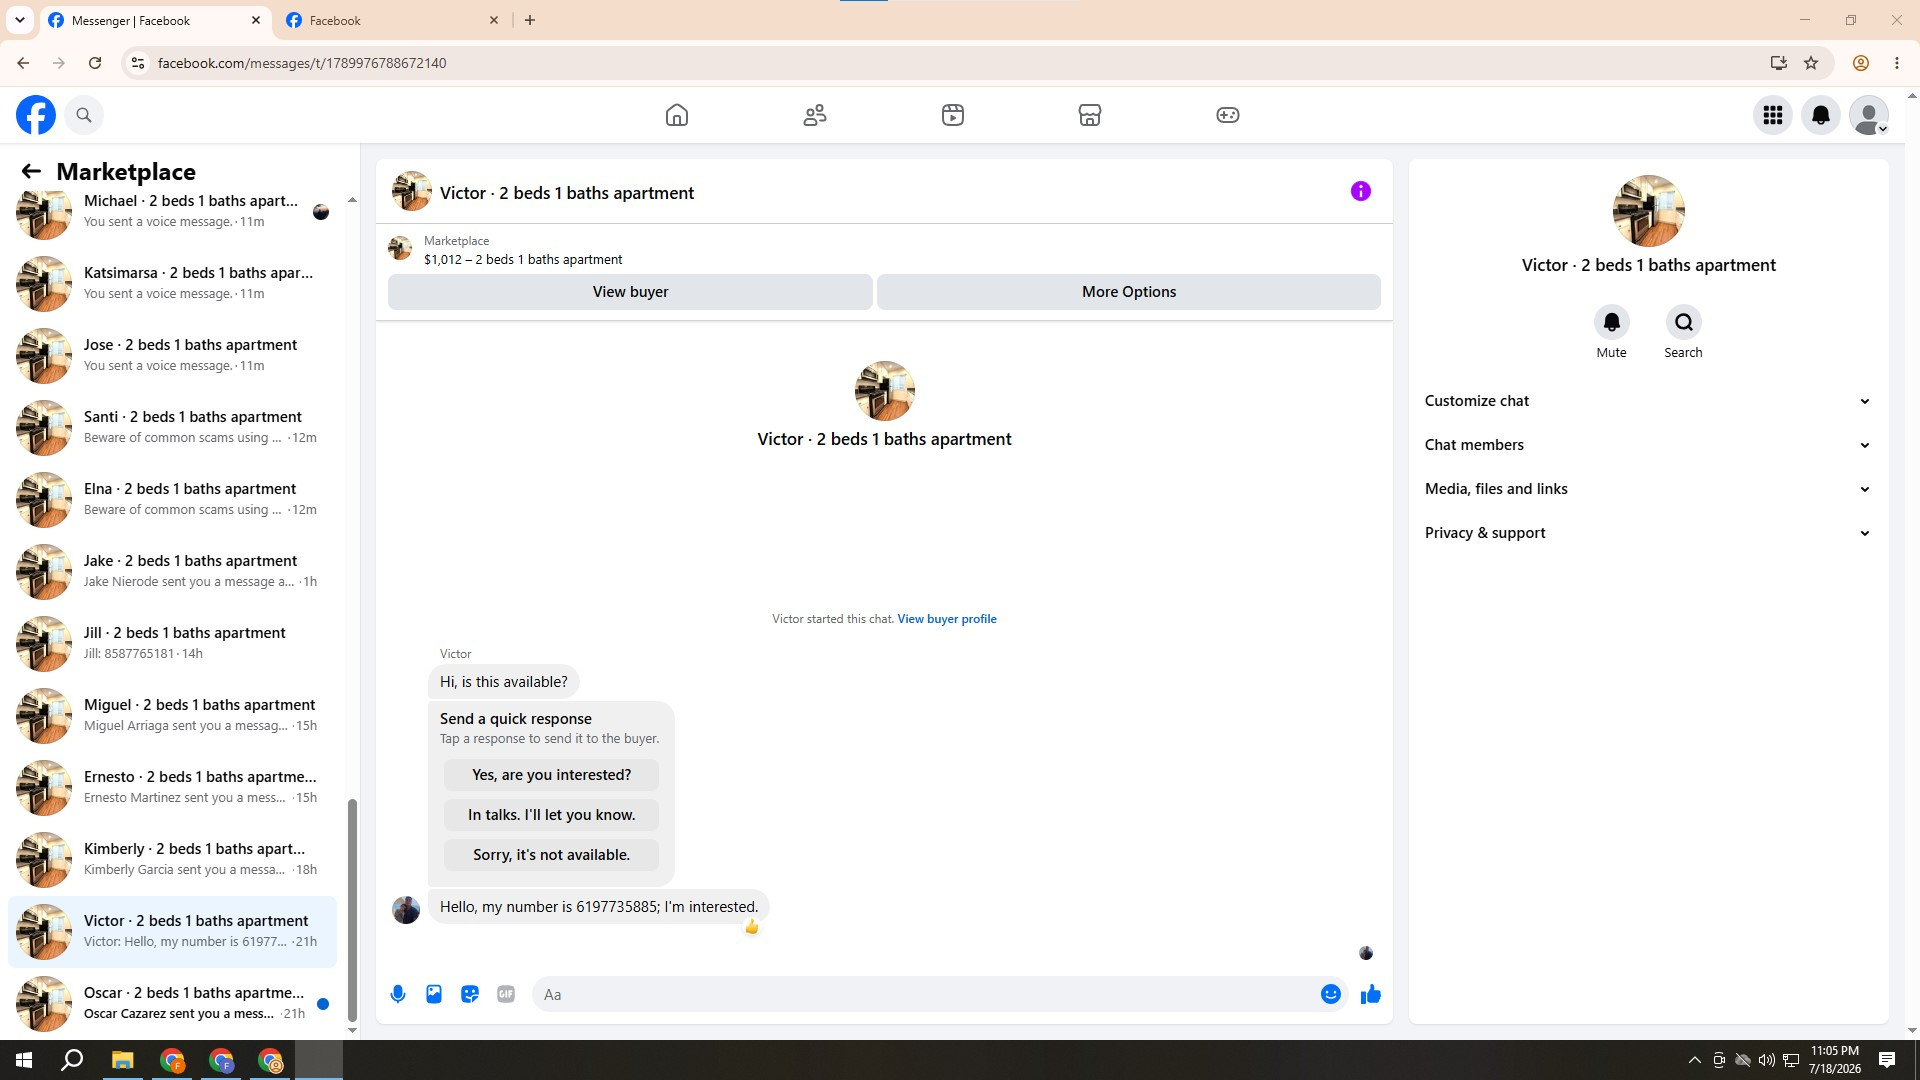Open Windows notification center

[1887, 1060]
